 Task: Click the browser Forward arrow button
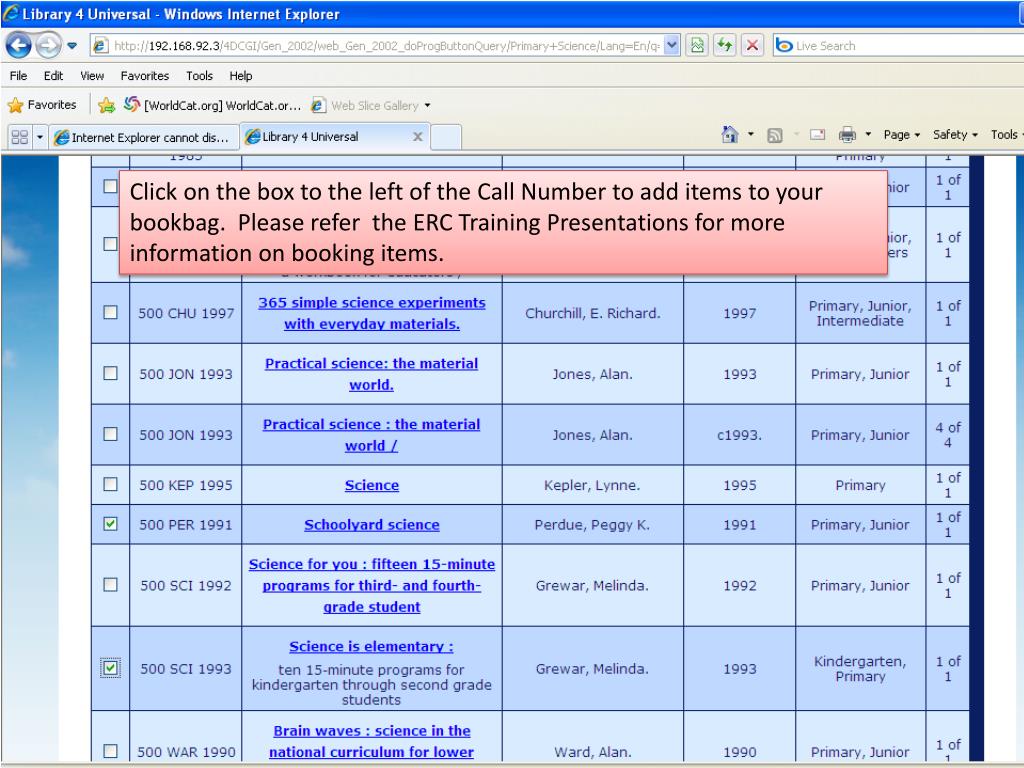point(48,46)
